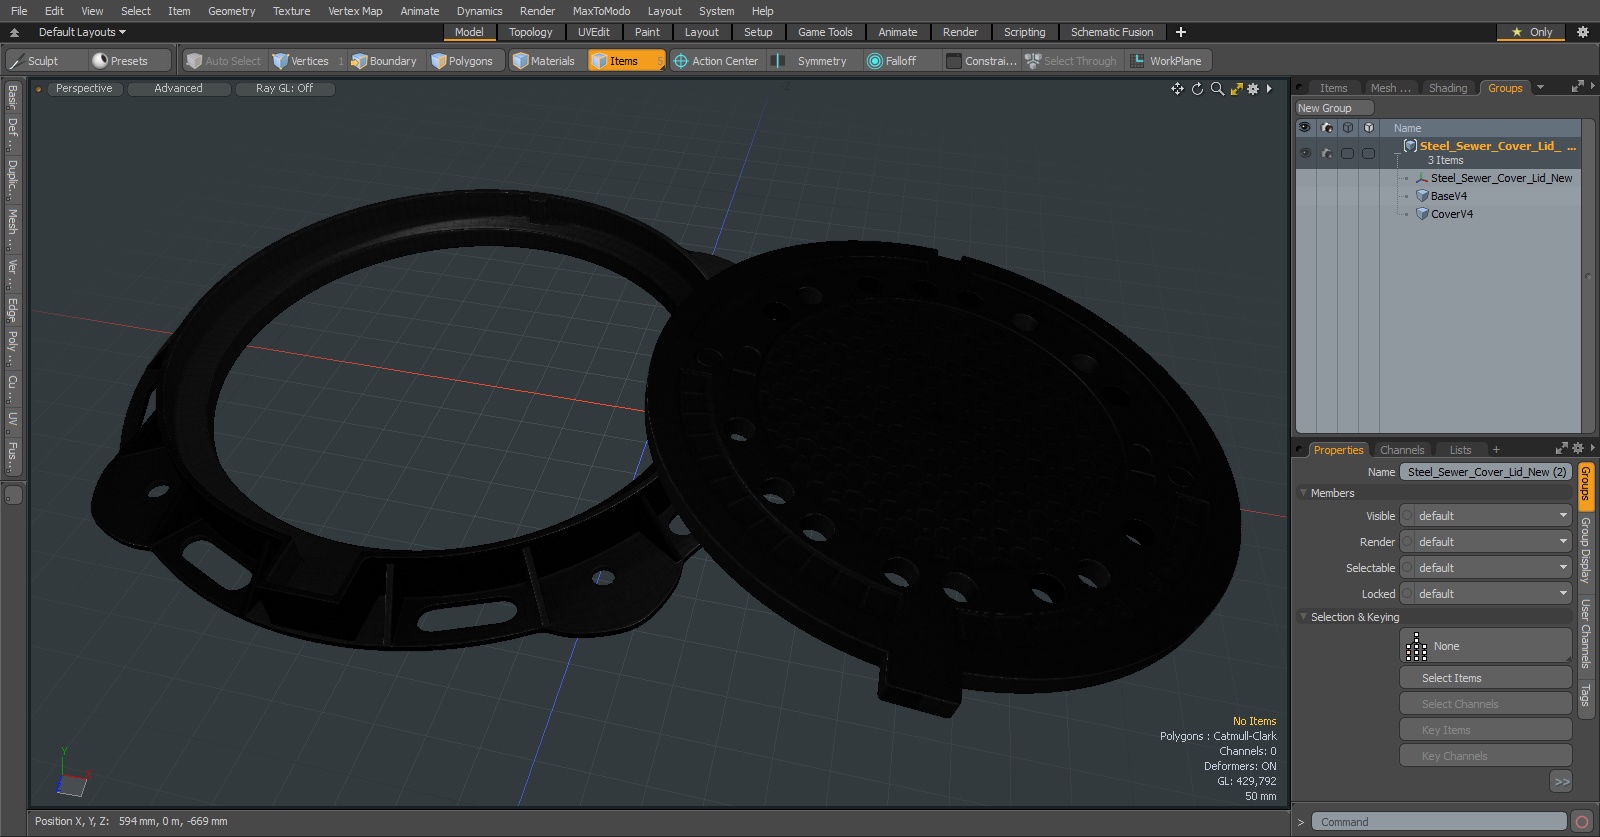Screen dimensions: 1600x837
Task: Click the eye column header in Groups
Action: pos(1305,128)
